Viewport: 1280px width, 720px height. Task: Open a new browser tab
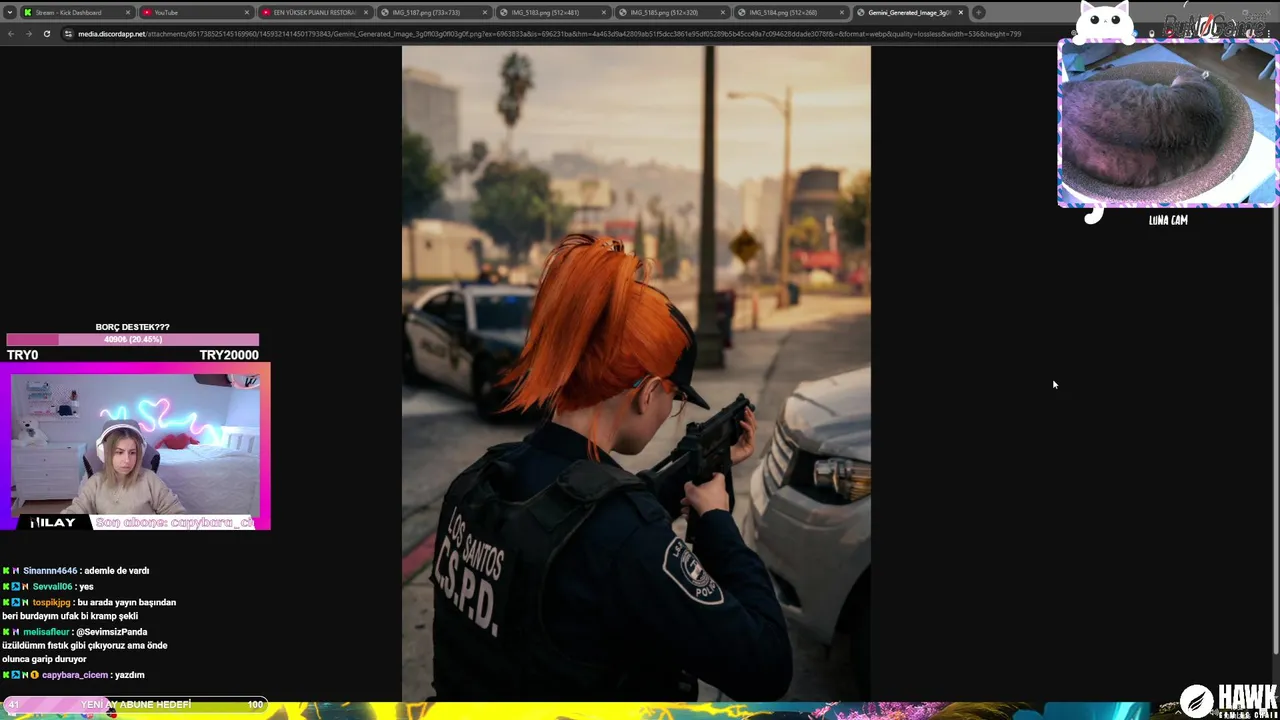[979, 13]
